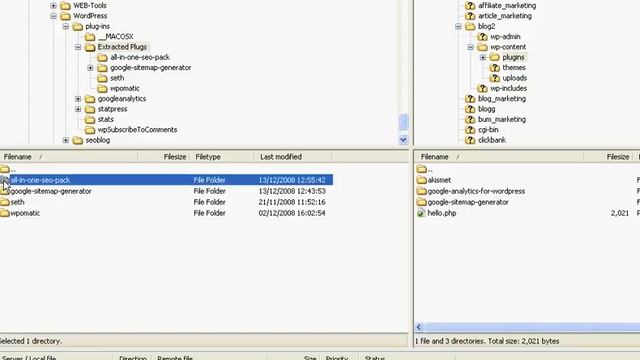Click the wpSubscribeToComments folder icon

coord(90,130)
